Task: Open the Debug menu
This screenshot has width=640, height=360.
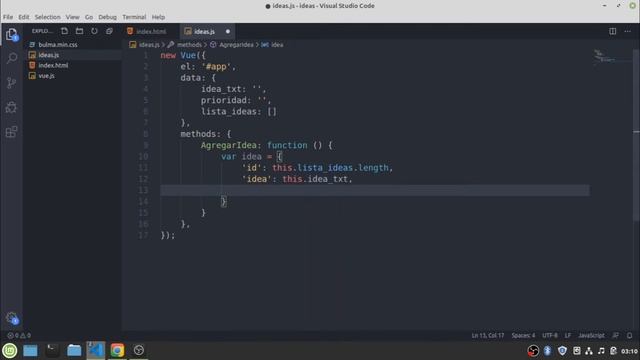Action: 107,17
